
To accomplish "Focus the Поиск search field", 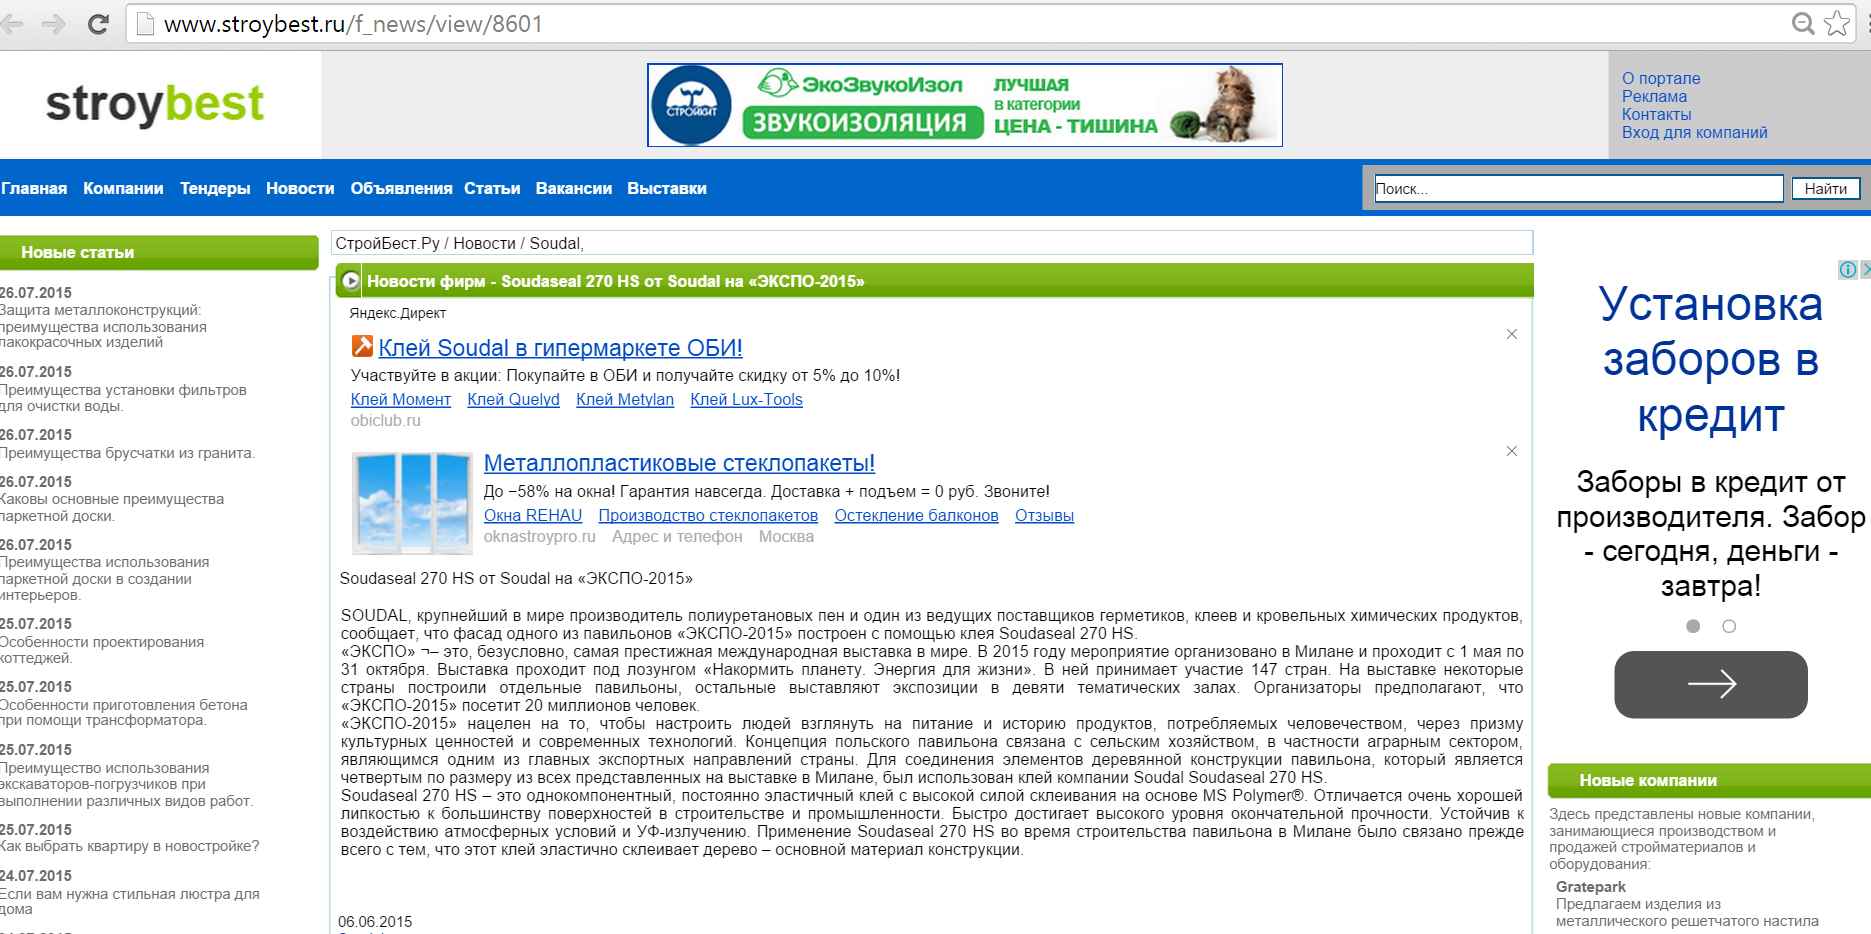I will 1579,188.
